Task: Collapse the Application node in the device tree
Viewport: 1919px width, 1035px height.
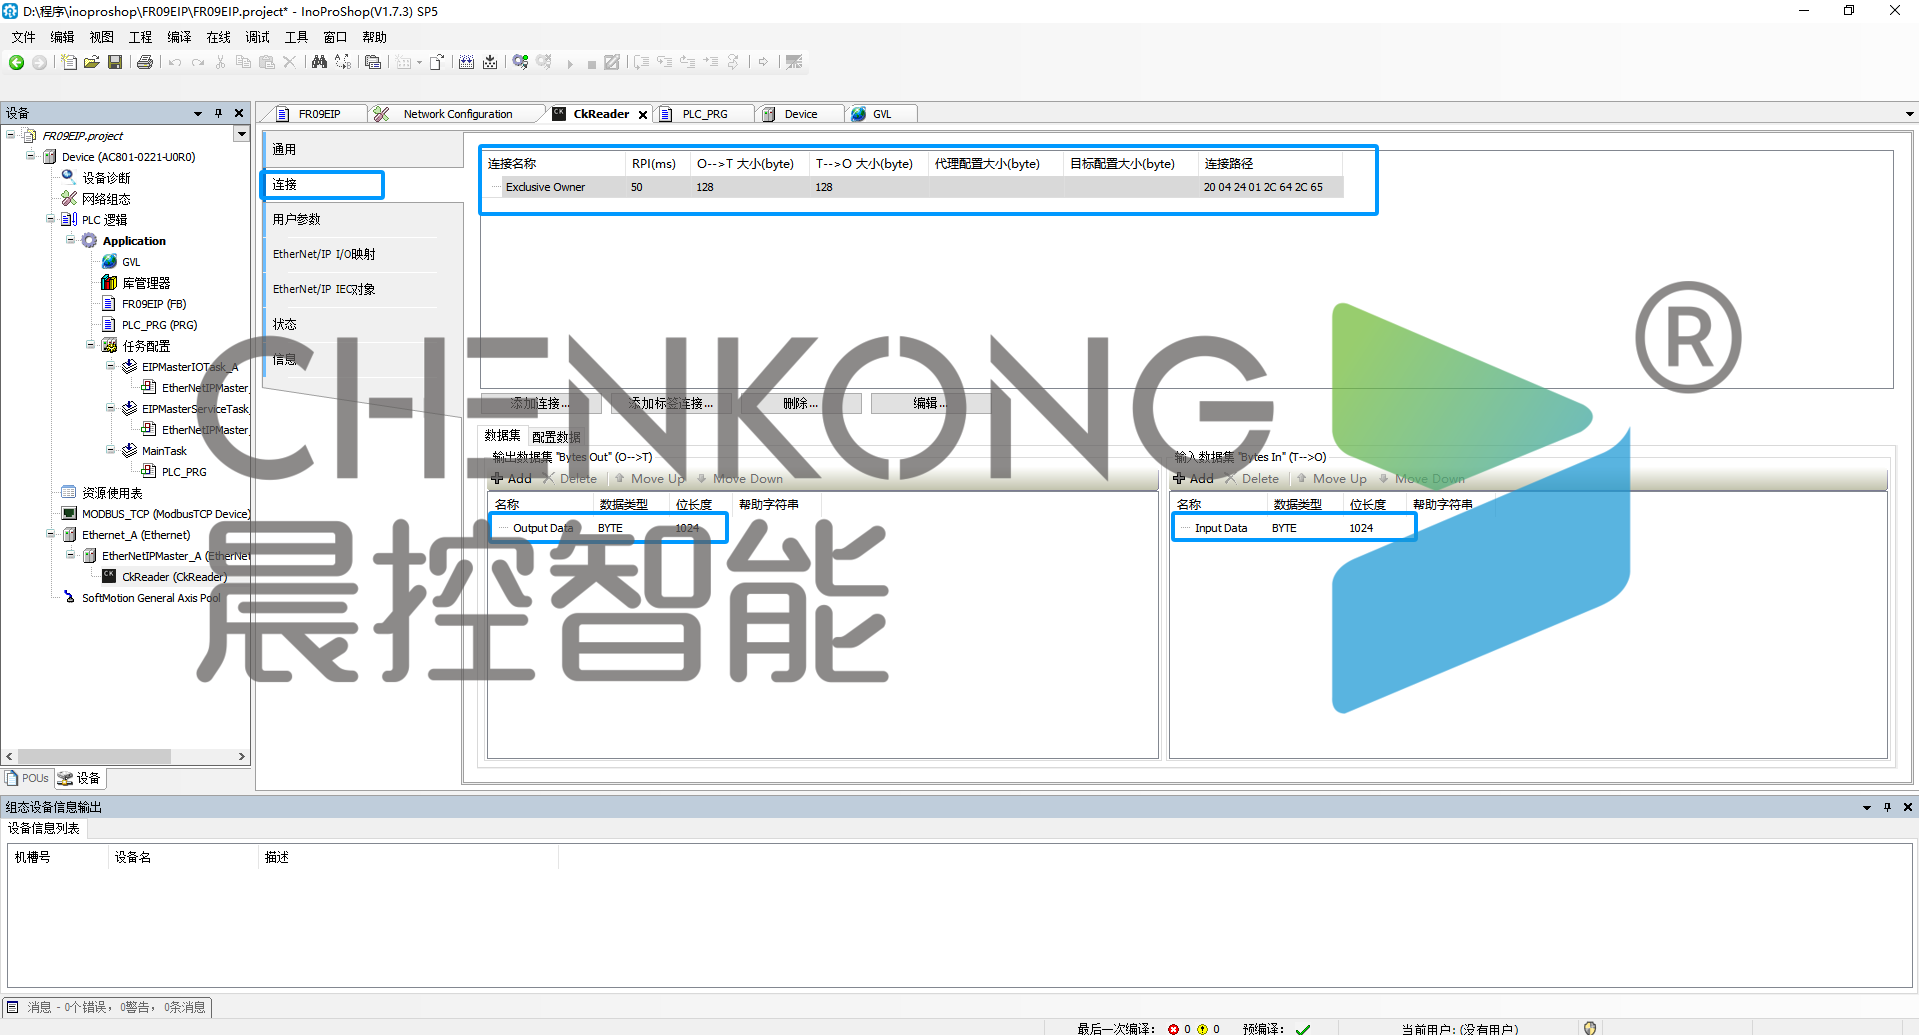Action: (x=71, y=240)
